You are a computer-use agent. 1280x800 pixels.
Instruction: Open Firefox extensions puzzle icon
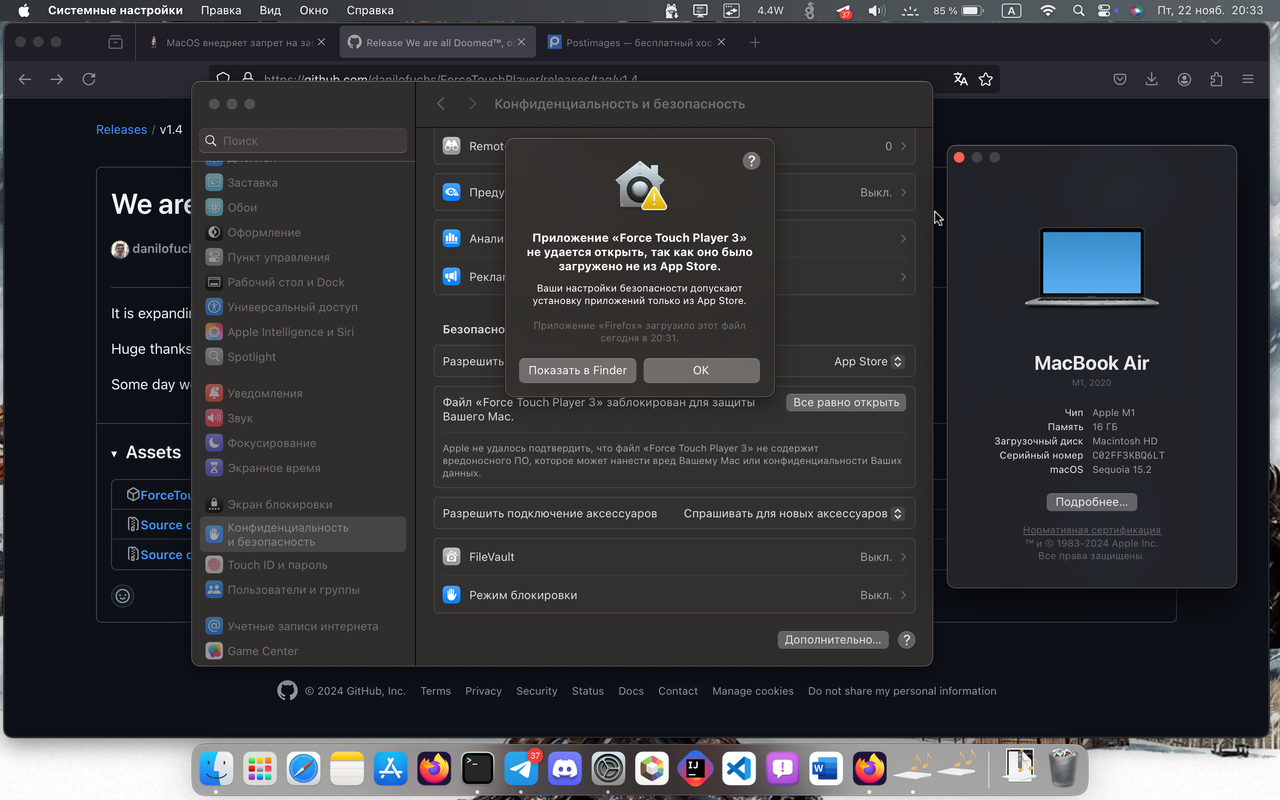[x=1216, y=79]
